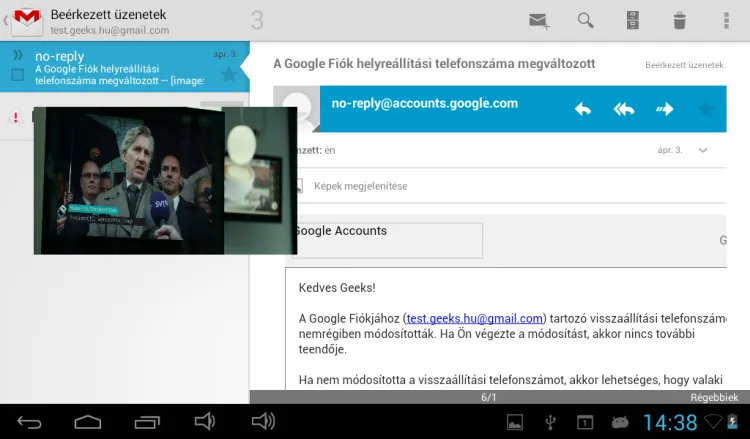
Task: Forward this email message
Action: (664, 109)
